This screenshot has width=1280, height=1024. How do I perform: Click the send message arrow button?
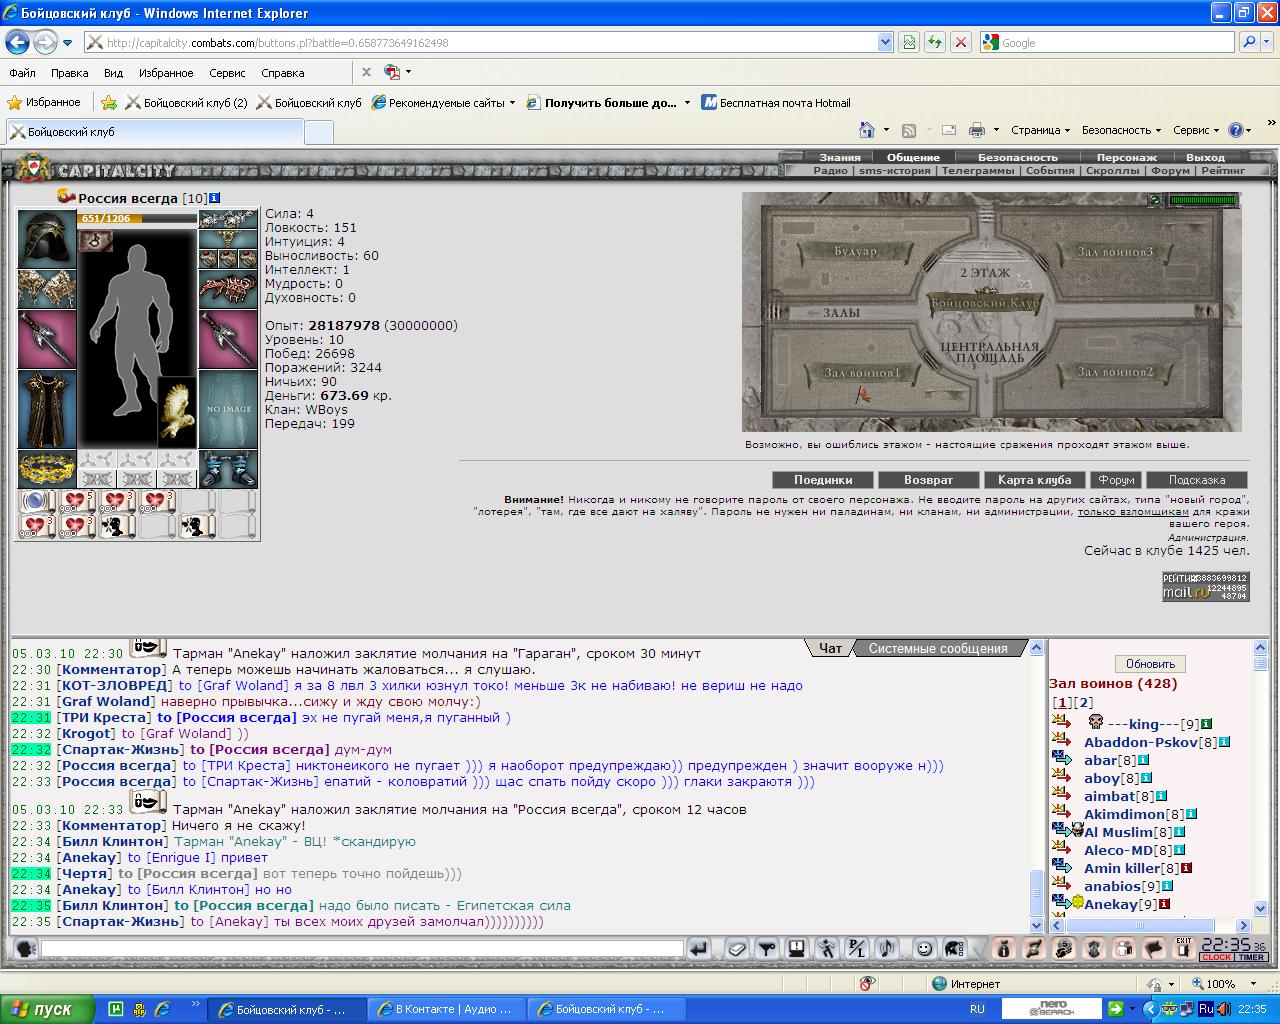699,948
